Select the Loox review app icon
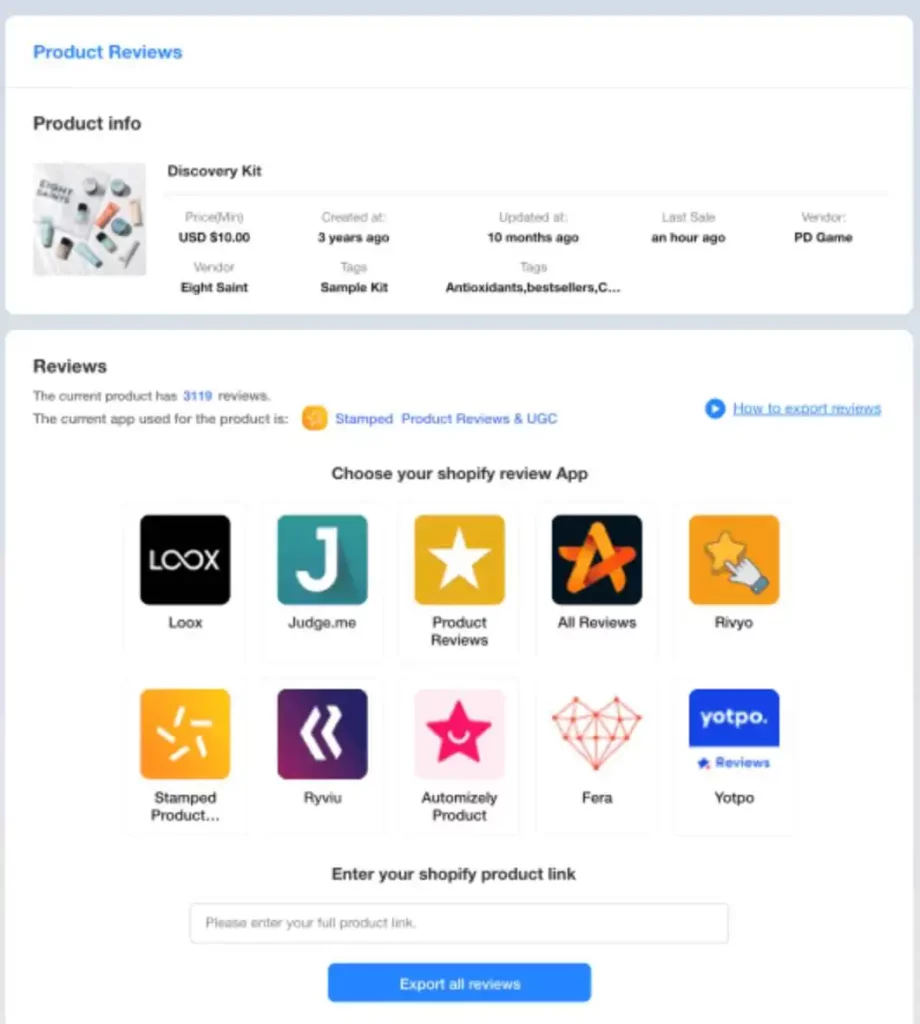This screenshot has height=1024, width=920. pos(185,560)
